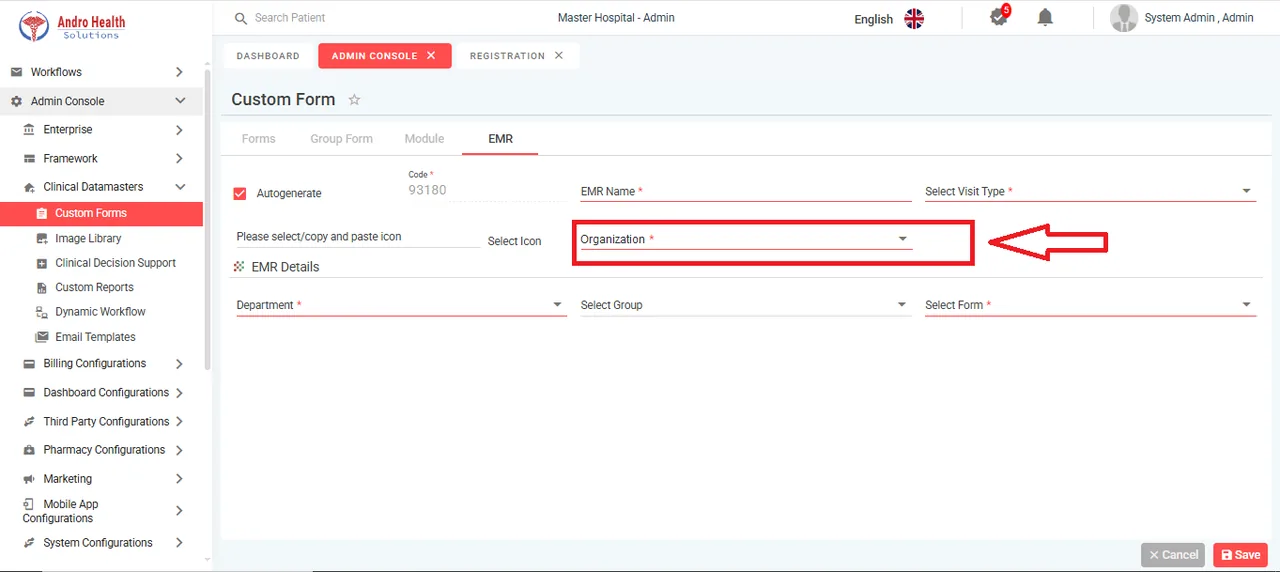The height and width of the screenshot is (572, 1280).
Task: Open the Select Visit Type dropdown
Action: coord(1090,191)
